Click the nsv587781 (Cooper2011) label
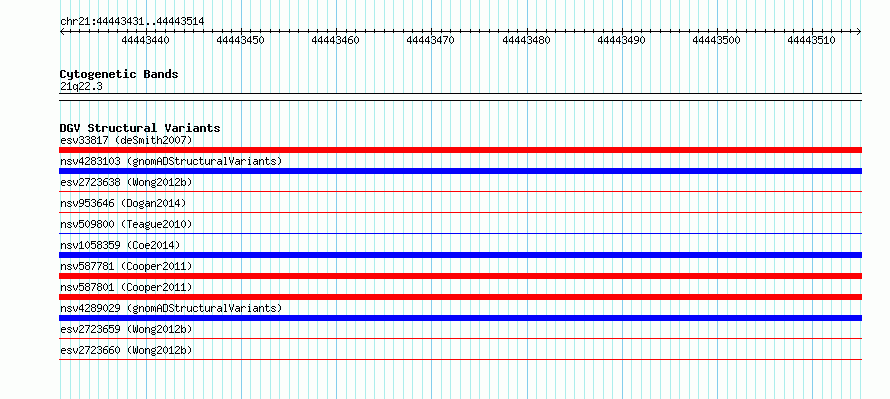The height and width of the screenshot is (399, 890). pos(126,266)
